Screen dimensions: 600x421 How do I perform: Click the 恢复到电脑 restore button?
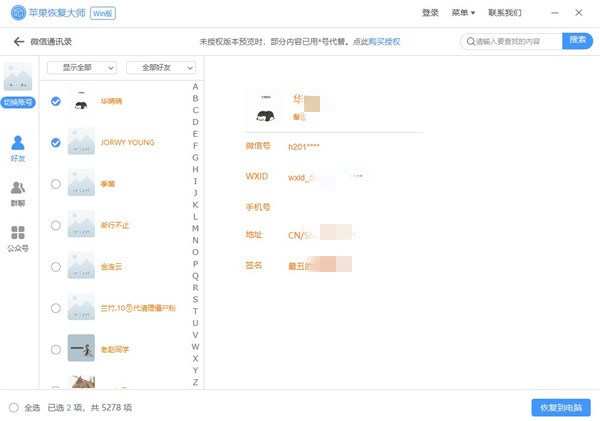[561, 408]
